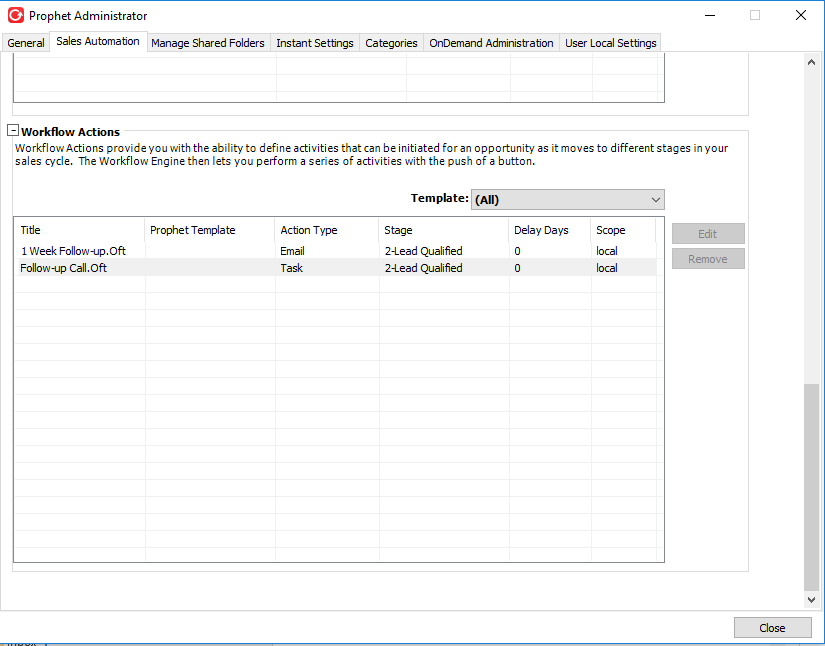Collapse the Workflow Actions section
Viewport: 825px width, 646px height.
[13, 130]
